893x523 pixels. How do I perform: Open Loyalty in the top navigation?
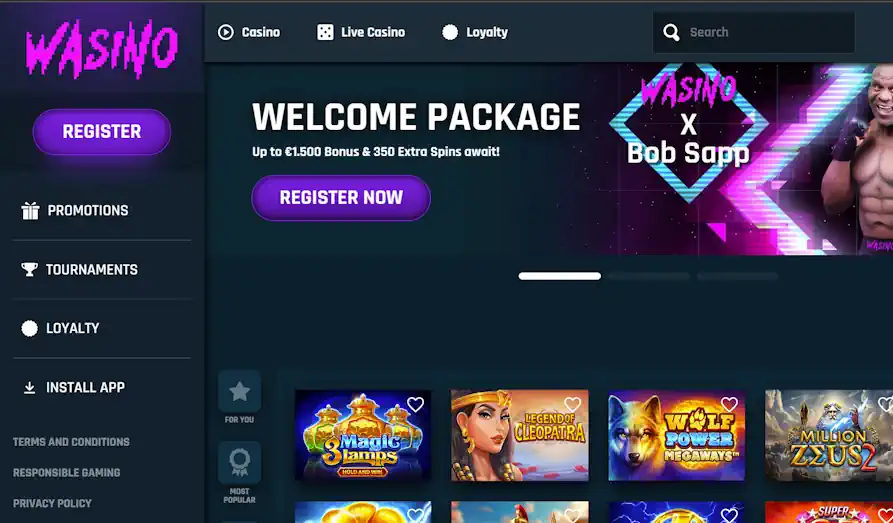(x=475, y=32)
